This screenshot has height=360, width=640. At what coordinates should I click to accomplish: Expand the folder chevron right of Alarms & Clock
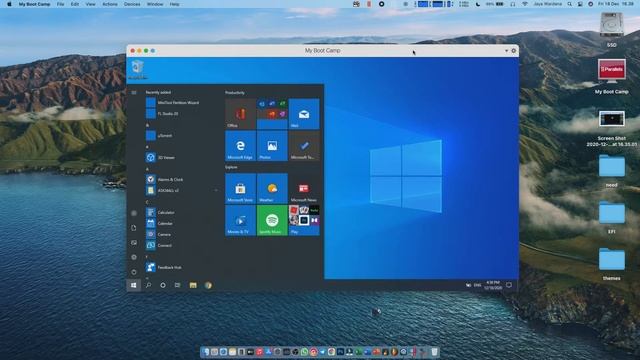[216, 190]
